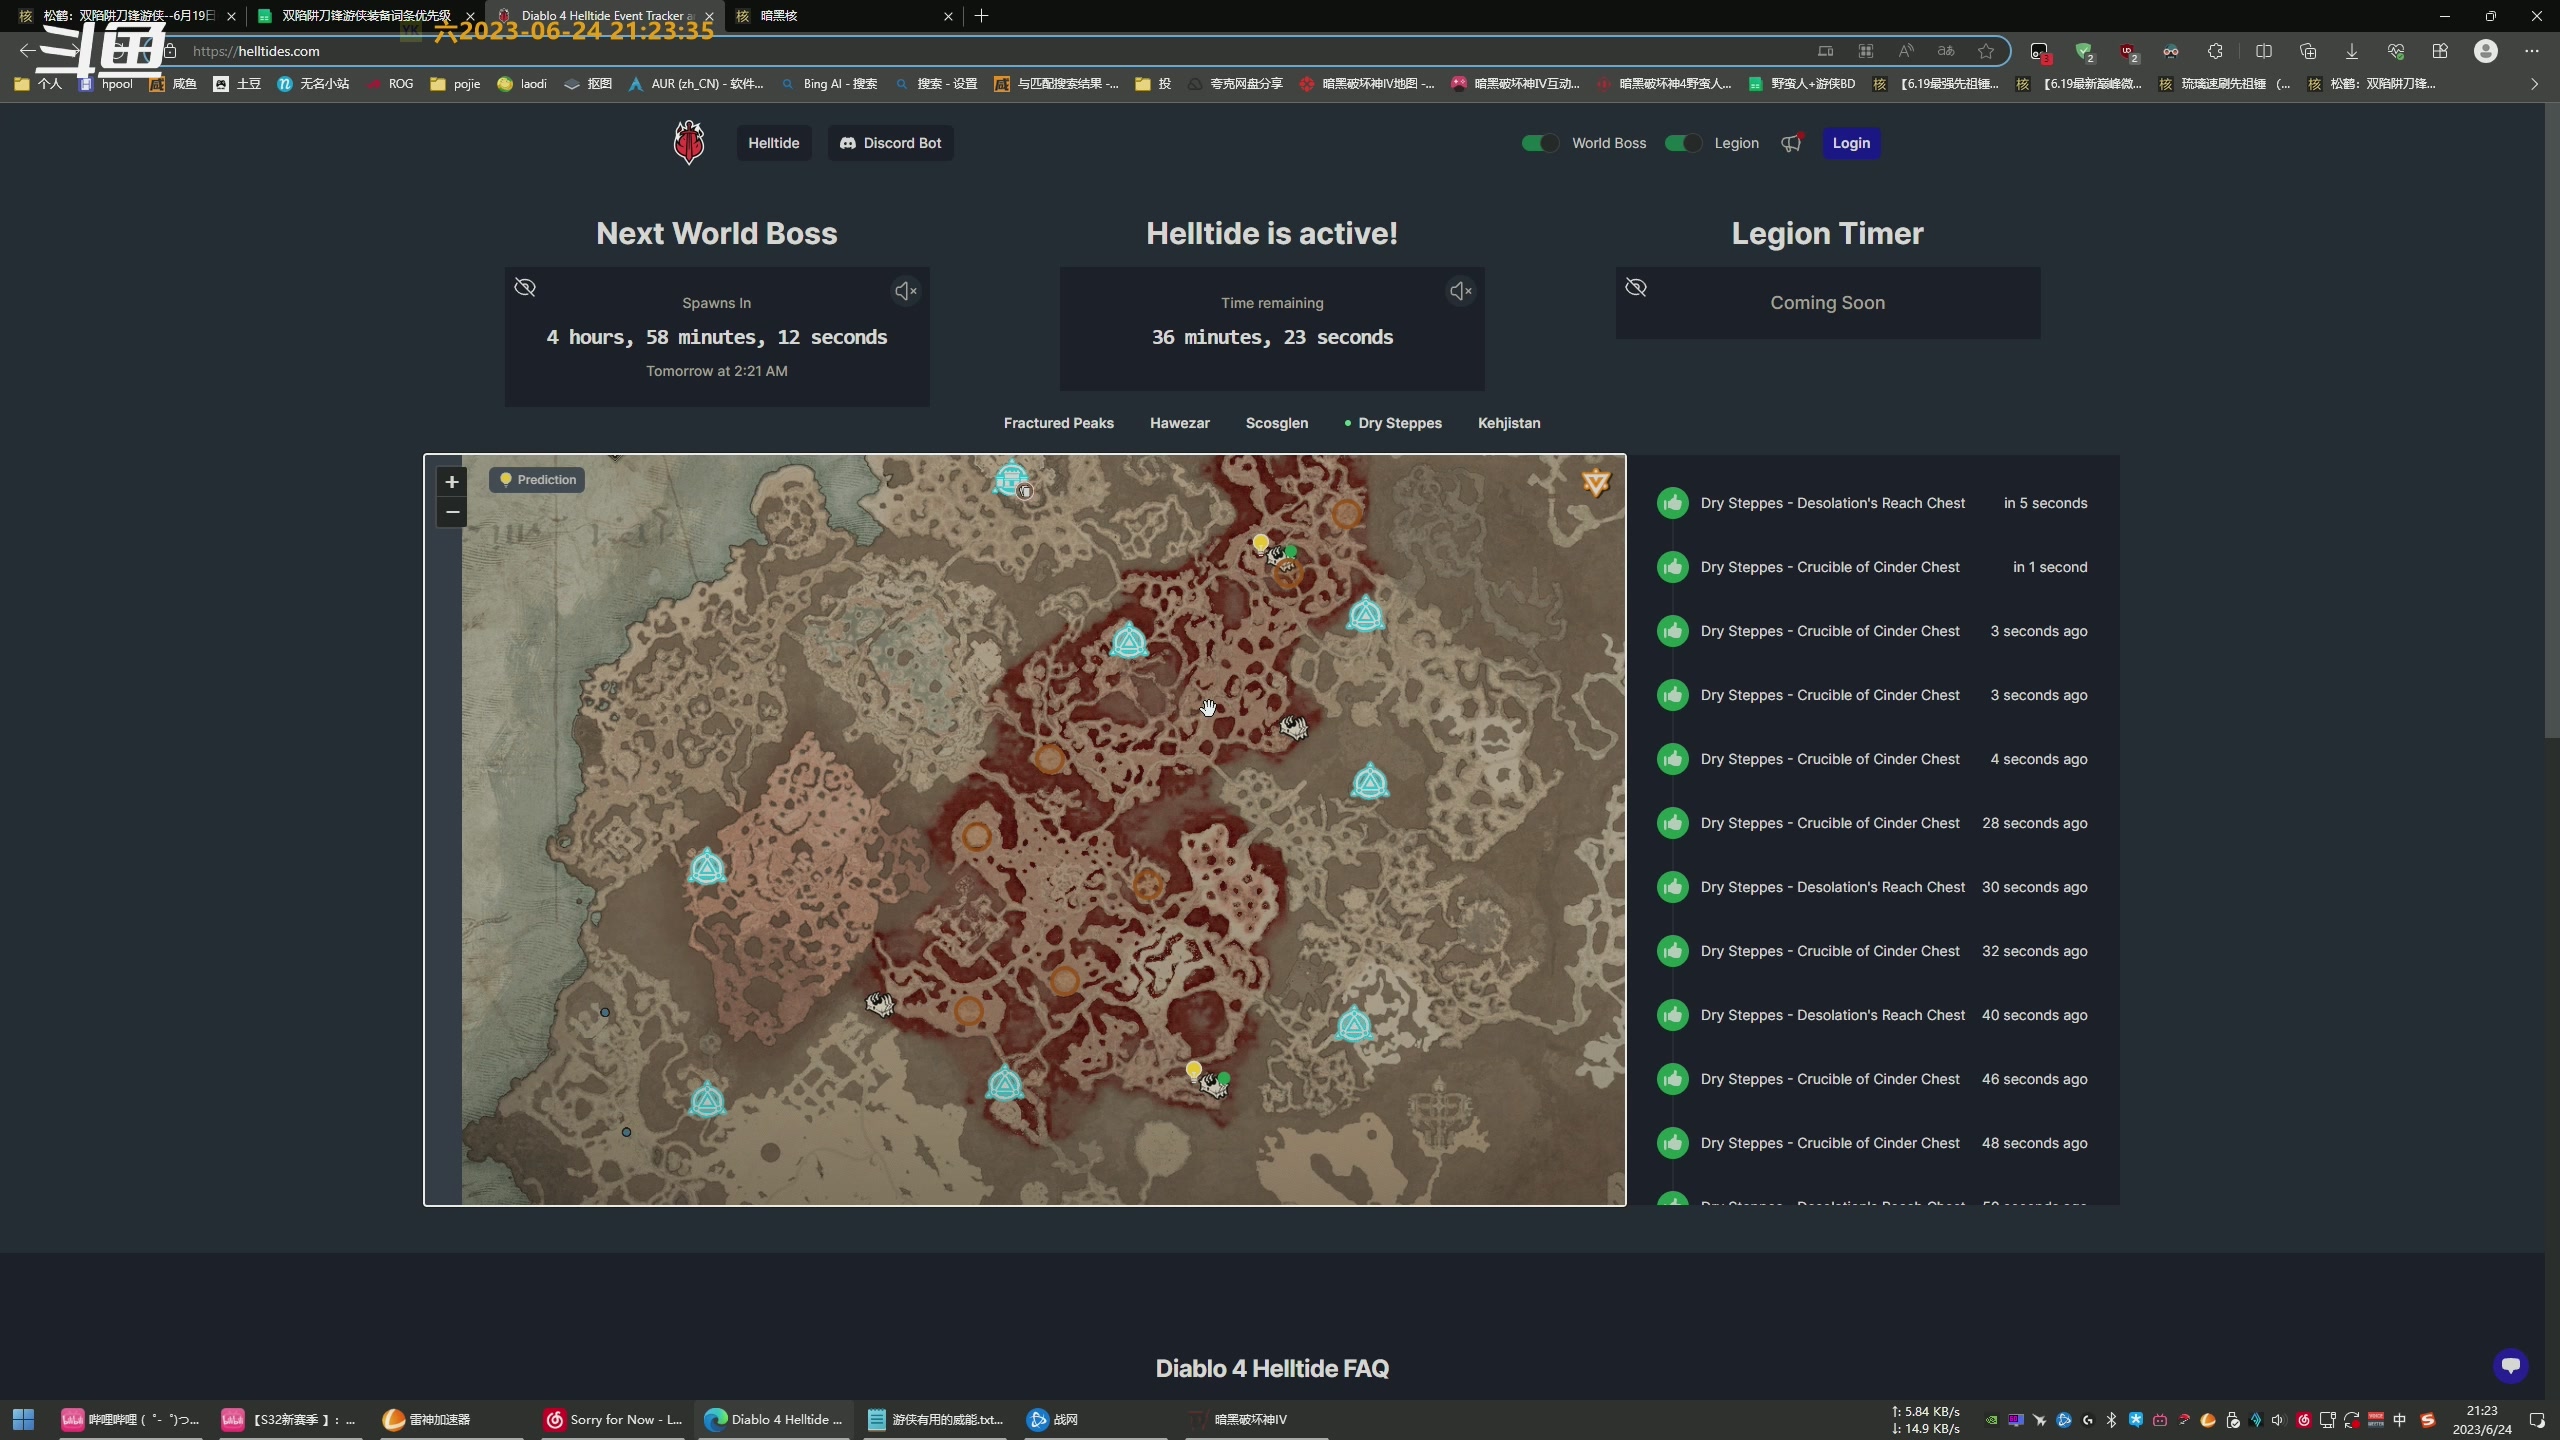Viewport: 2560px width, 1440px height.
Task: Add this page to favorites star
Action: (x=1986, y=51)
